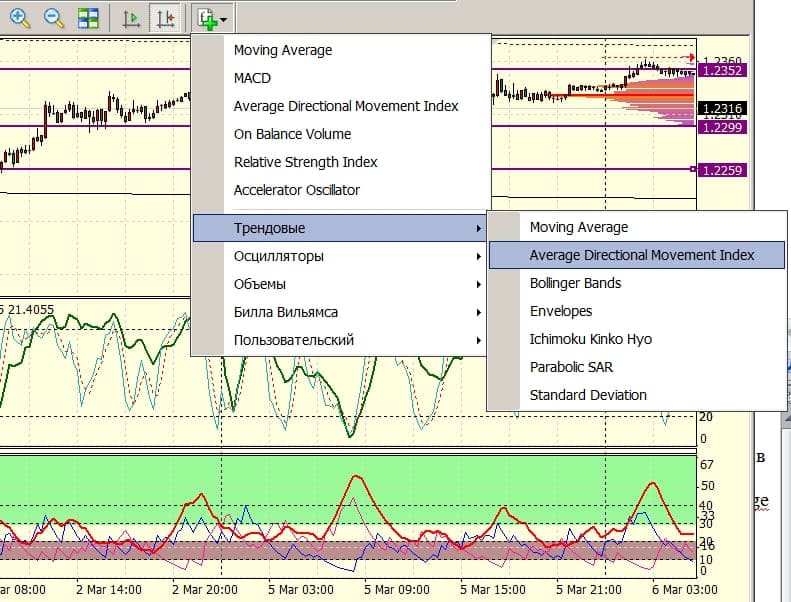Select Moving Average in the recent indicators list
Image resolution: width=791 pixels, height=602 pixels.
(341, 50)
